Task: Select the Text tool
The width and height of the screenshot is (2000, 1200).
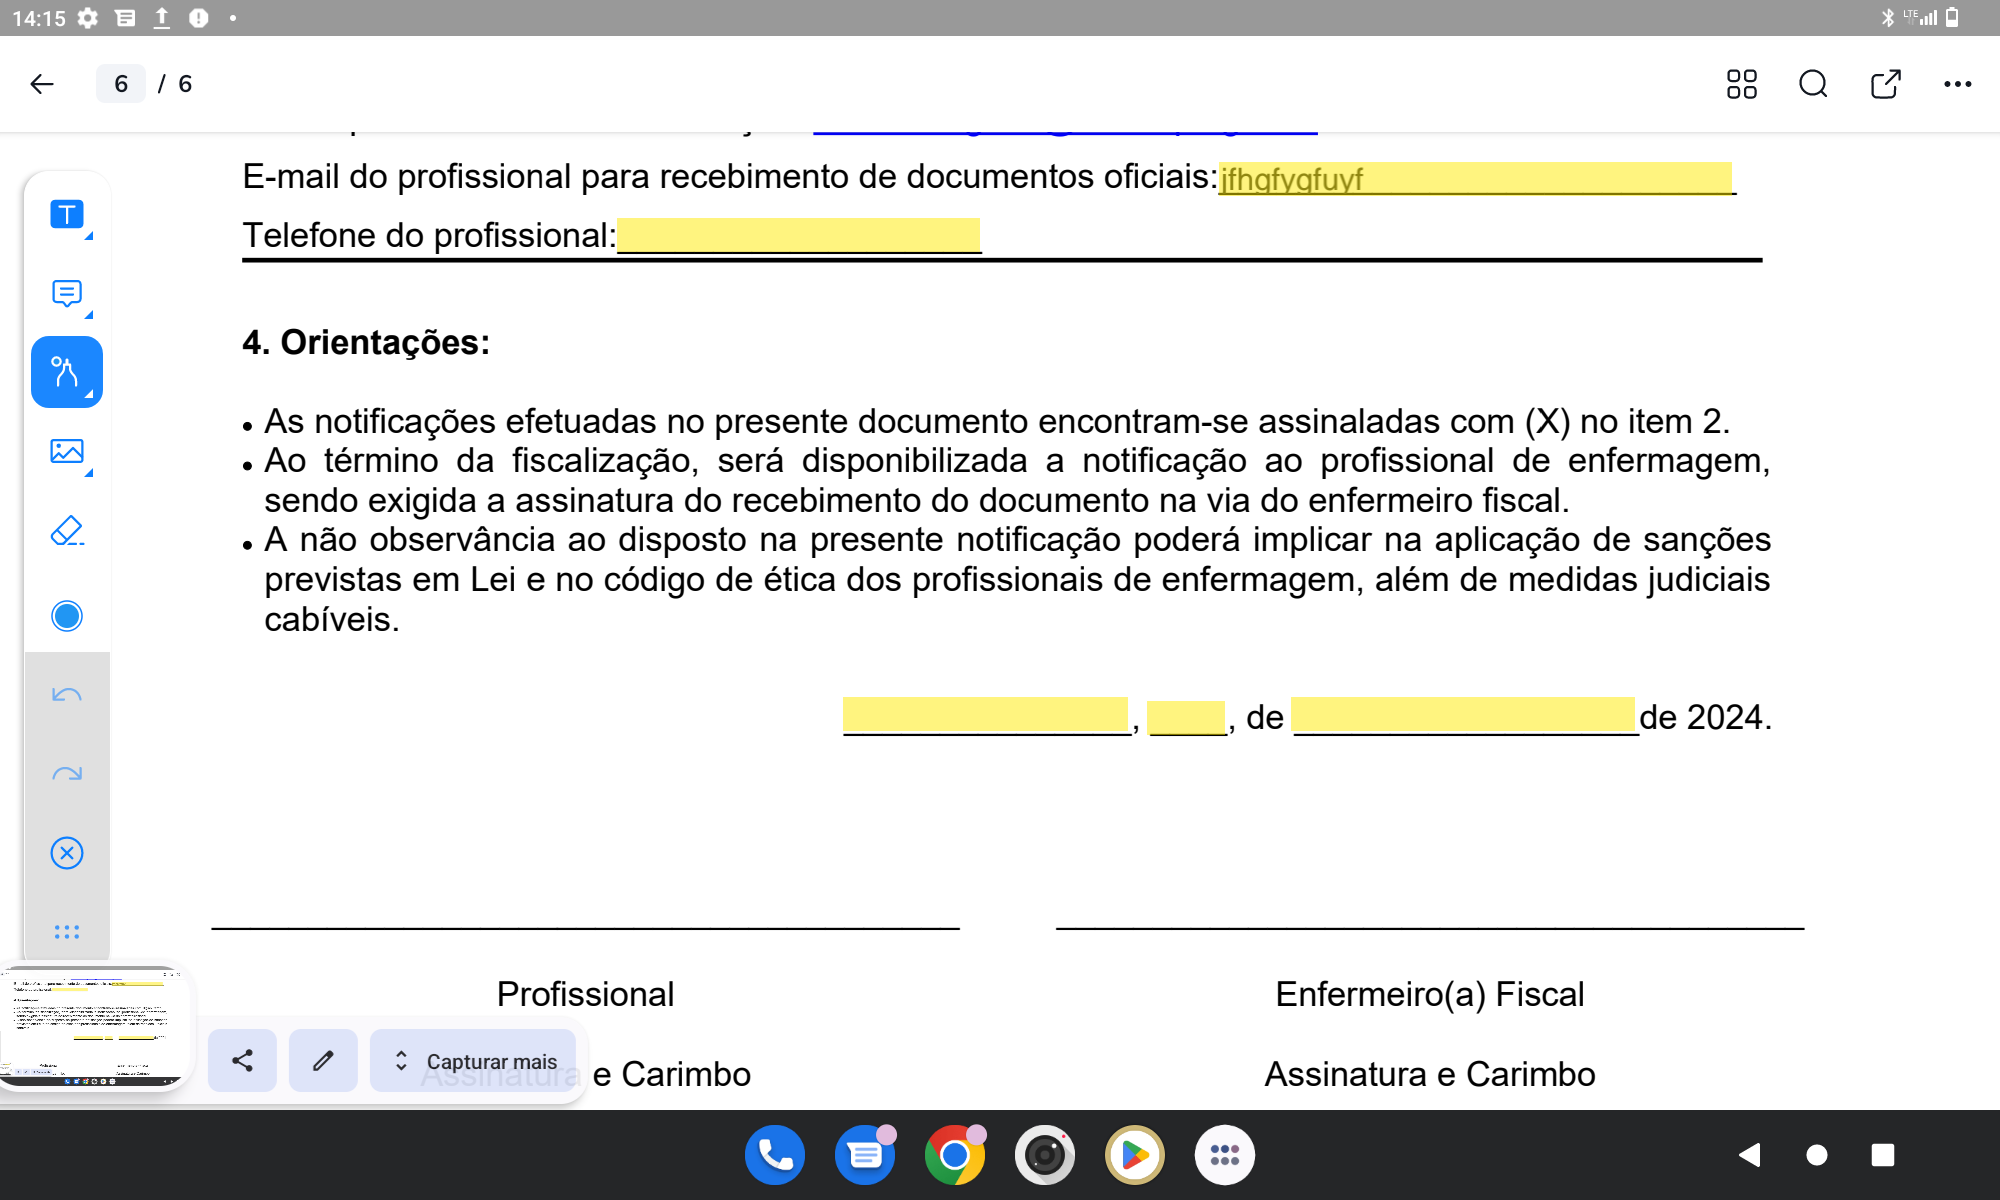Action: tap(67, 214)
